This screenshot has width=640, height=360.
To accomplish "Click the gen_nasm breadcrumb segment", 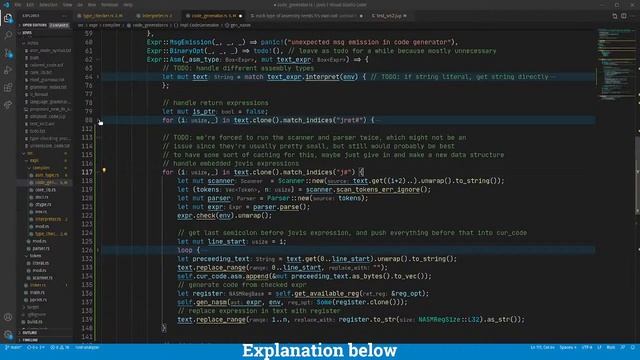I will tap(238, 25).
